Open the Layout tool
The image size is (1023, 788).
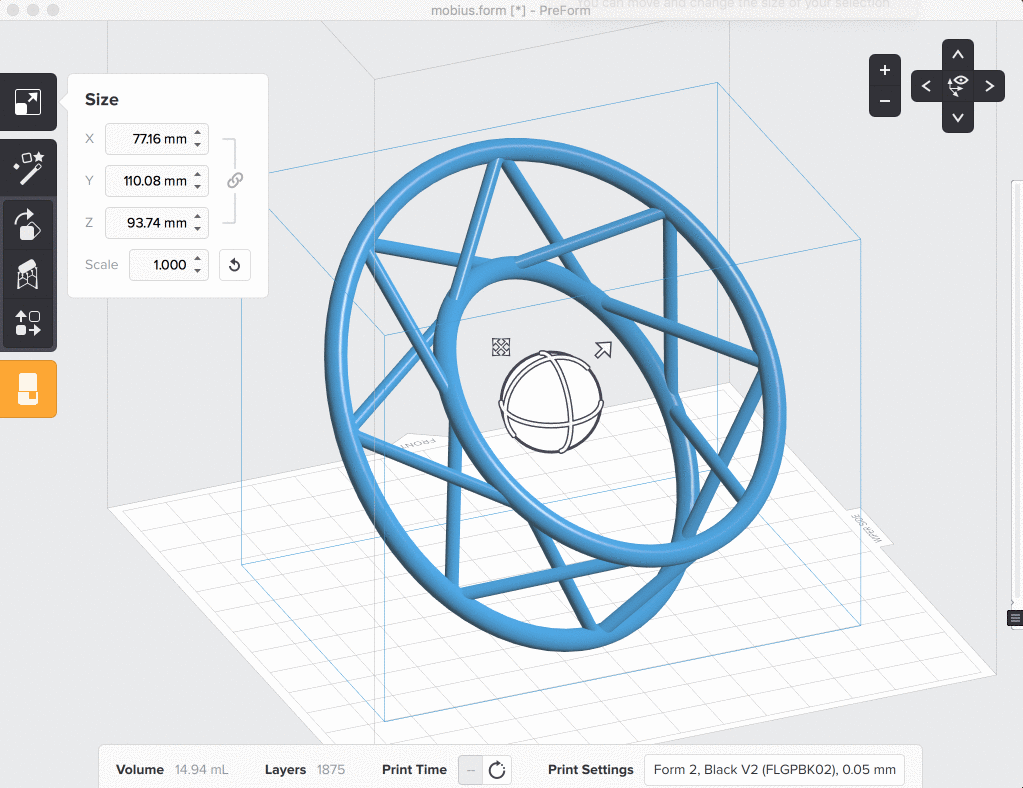(x=27, y=323)
